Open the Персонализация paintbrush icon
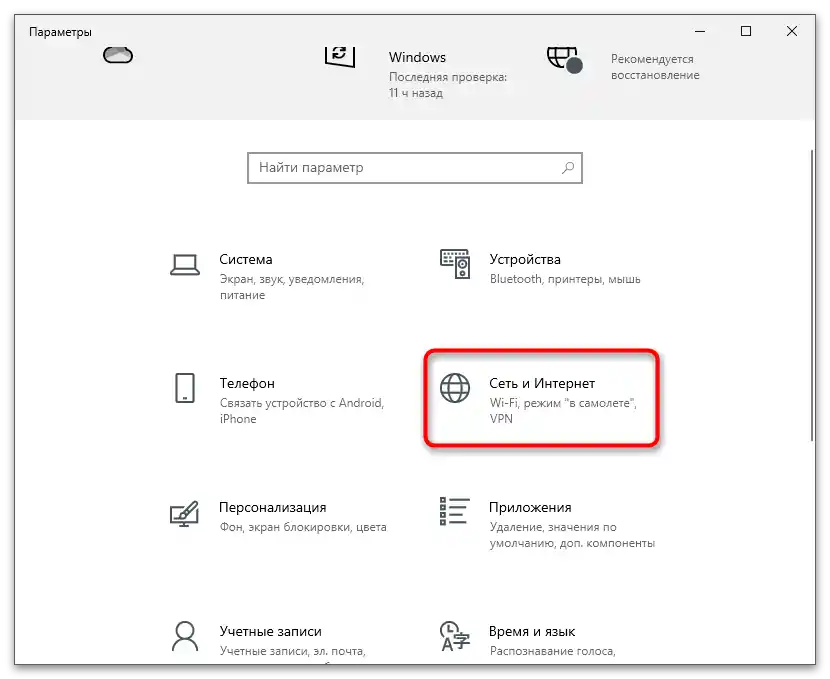830x679 pixels. pos(184,513)
